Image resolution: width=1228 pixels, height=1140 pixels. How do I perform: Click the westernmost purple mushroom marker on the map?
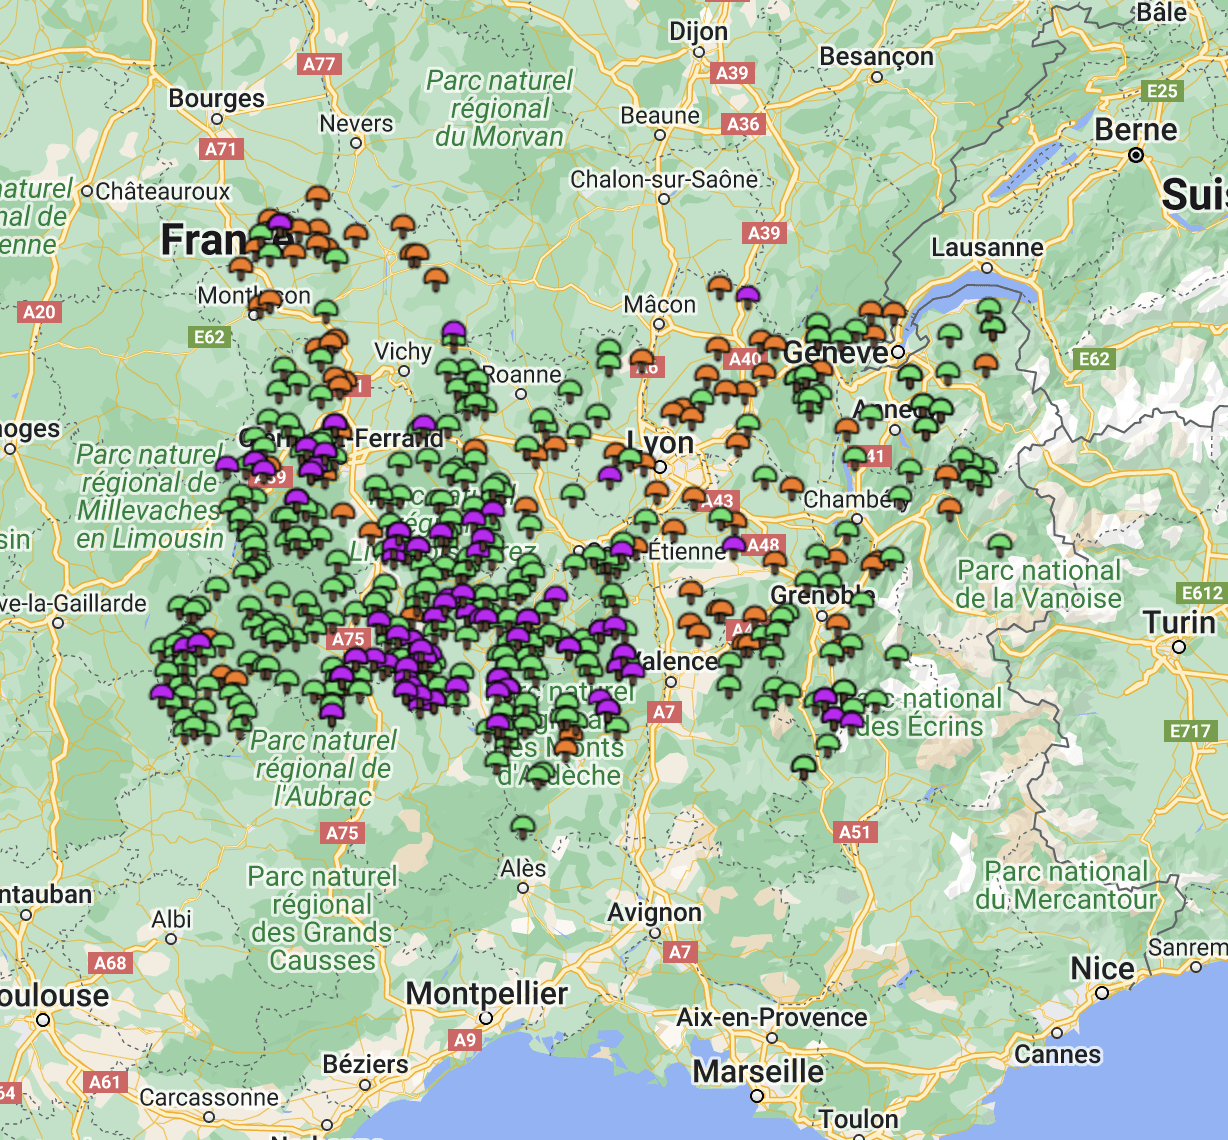pyautogui.click(x=162, y=692)
